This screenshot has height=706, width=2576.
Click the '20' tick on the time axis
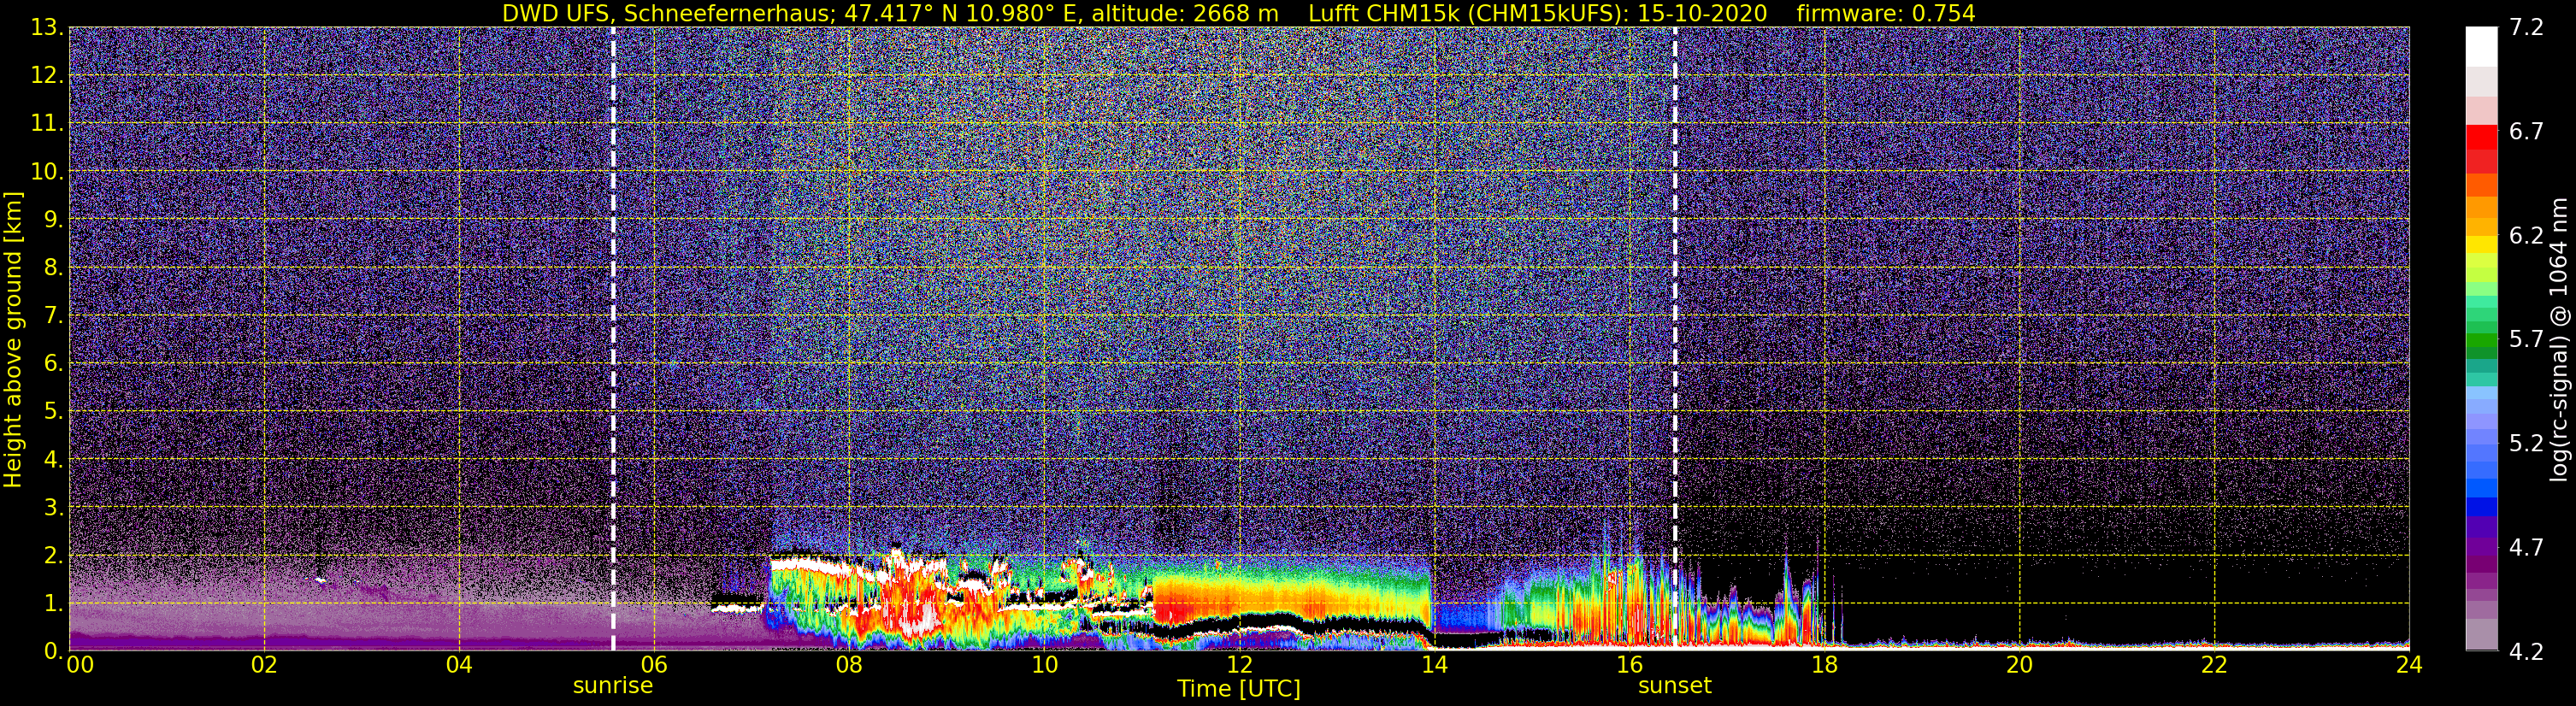tap(2019, 665)
